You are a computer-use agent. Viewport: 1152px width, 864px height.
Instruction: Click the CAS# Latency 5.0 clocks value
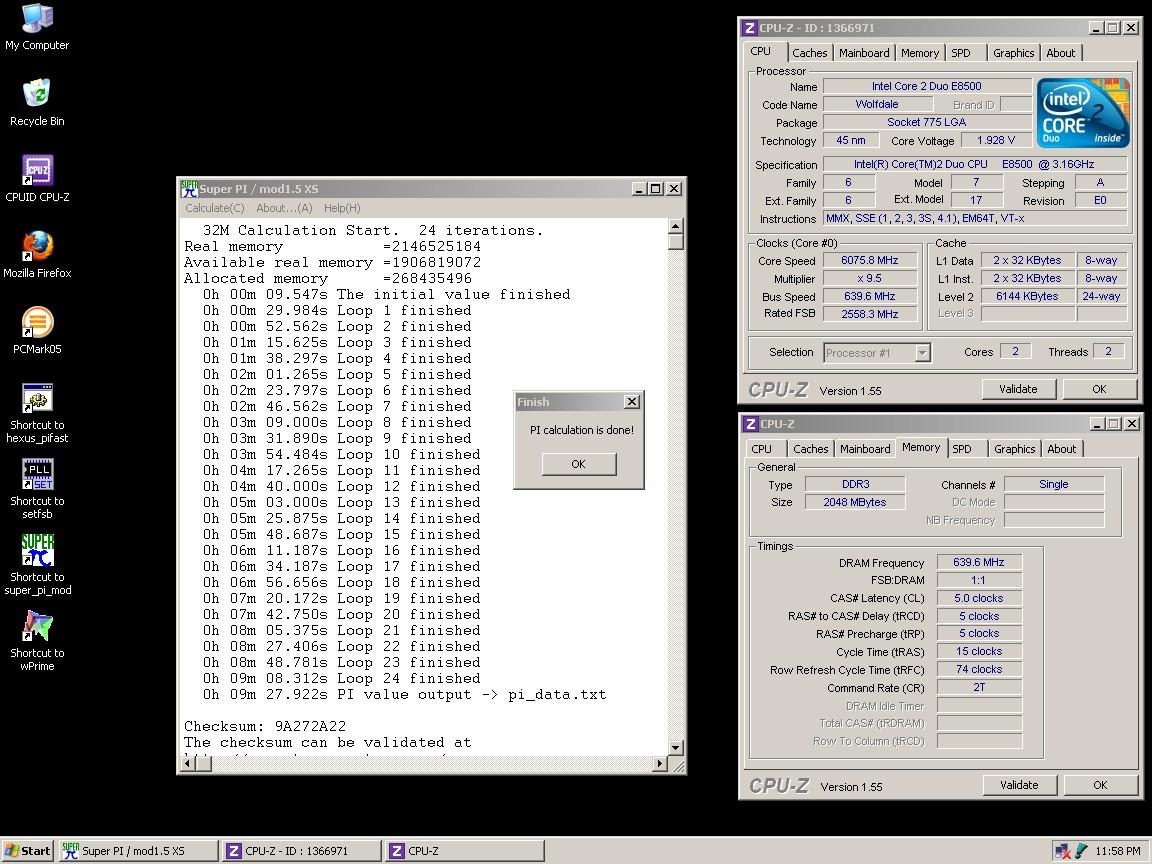pos(979,598)
